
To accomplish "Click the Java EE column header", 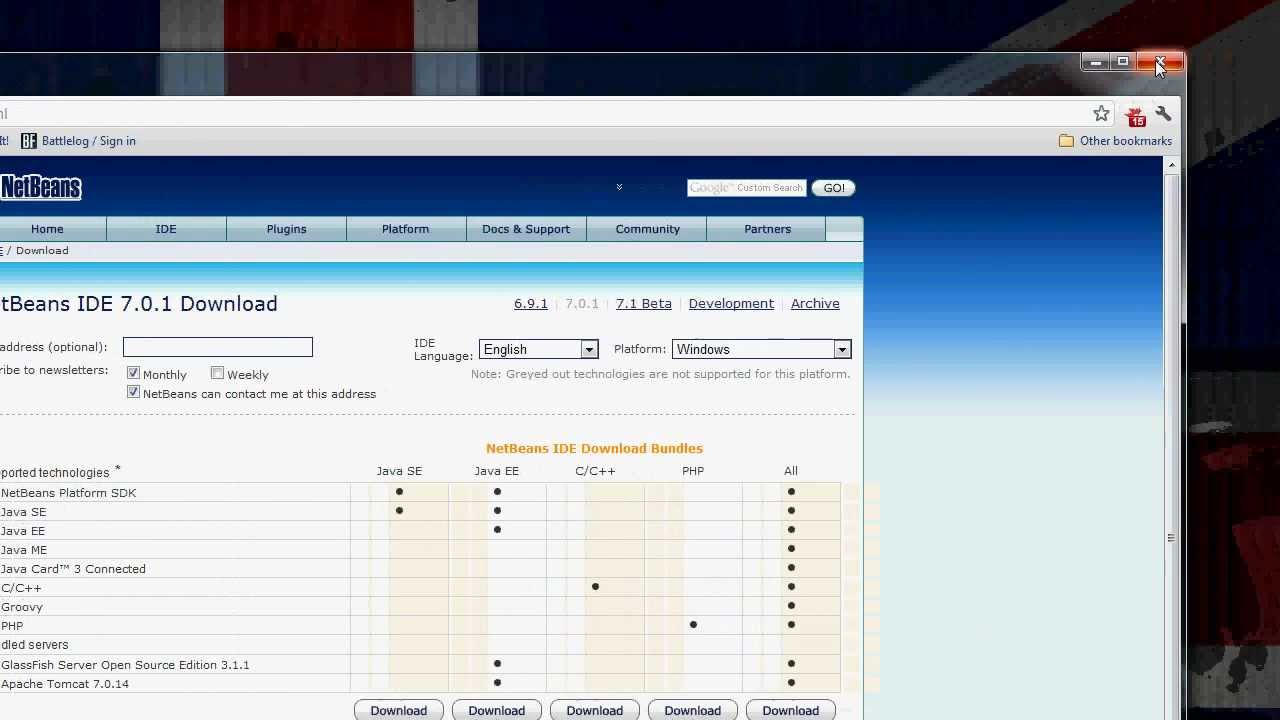I will (496, 471).
